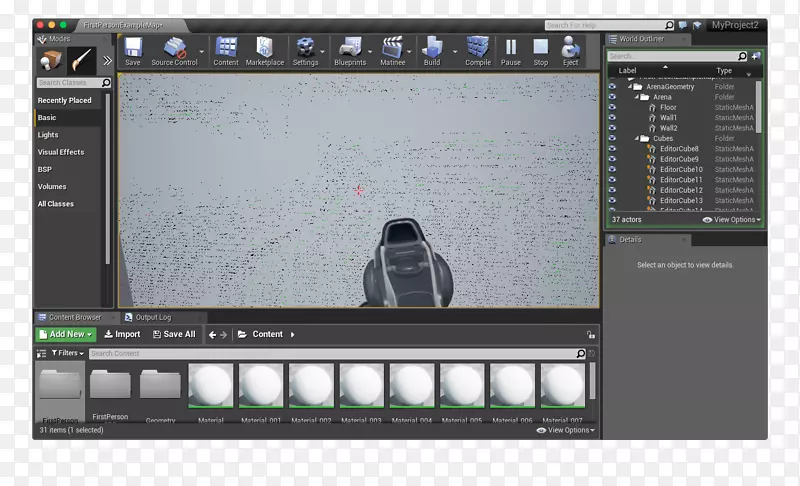Collapse the ArenaGeometry folder in the outliner
The width and height of the screenshot is (800, 486).
pos(630,87)
